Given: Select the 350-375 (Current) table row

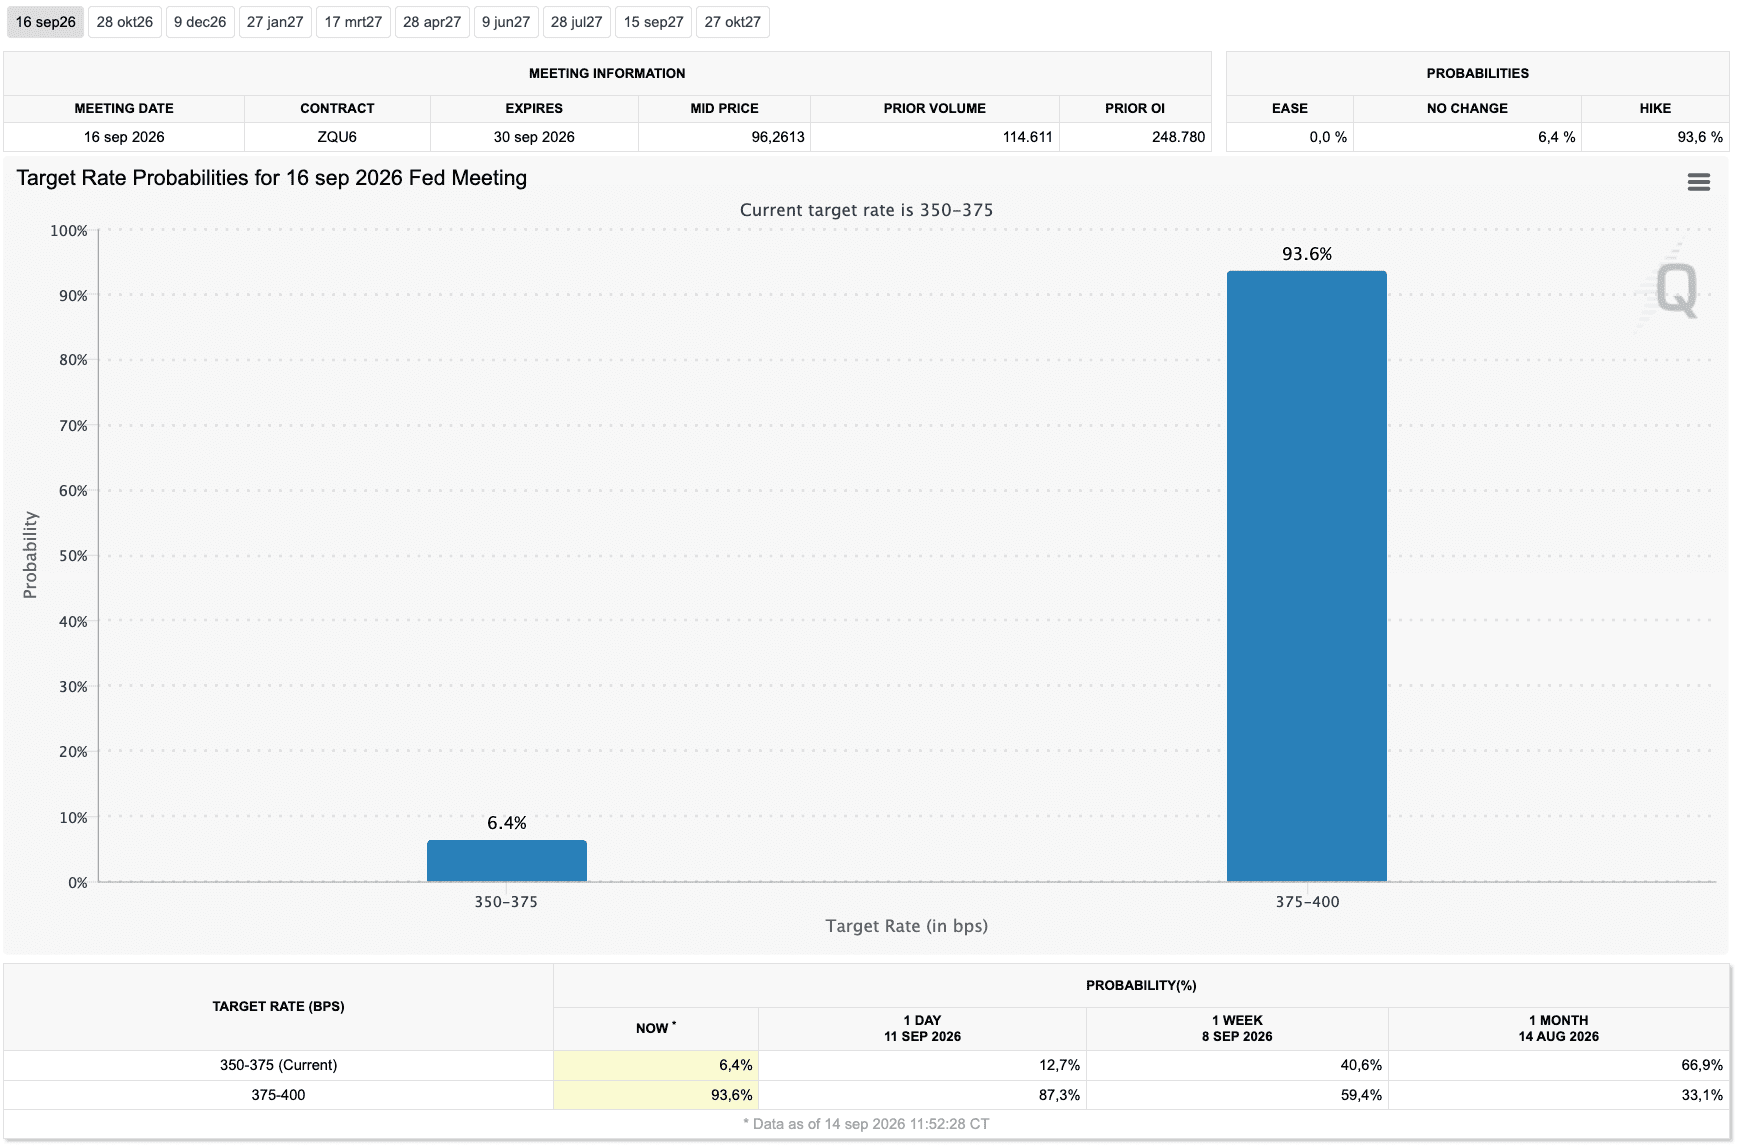Looking at the screenshot, I should click(x=866, y=1065).
